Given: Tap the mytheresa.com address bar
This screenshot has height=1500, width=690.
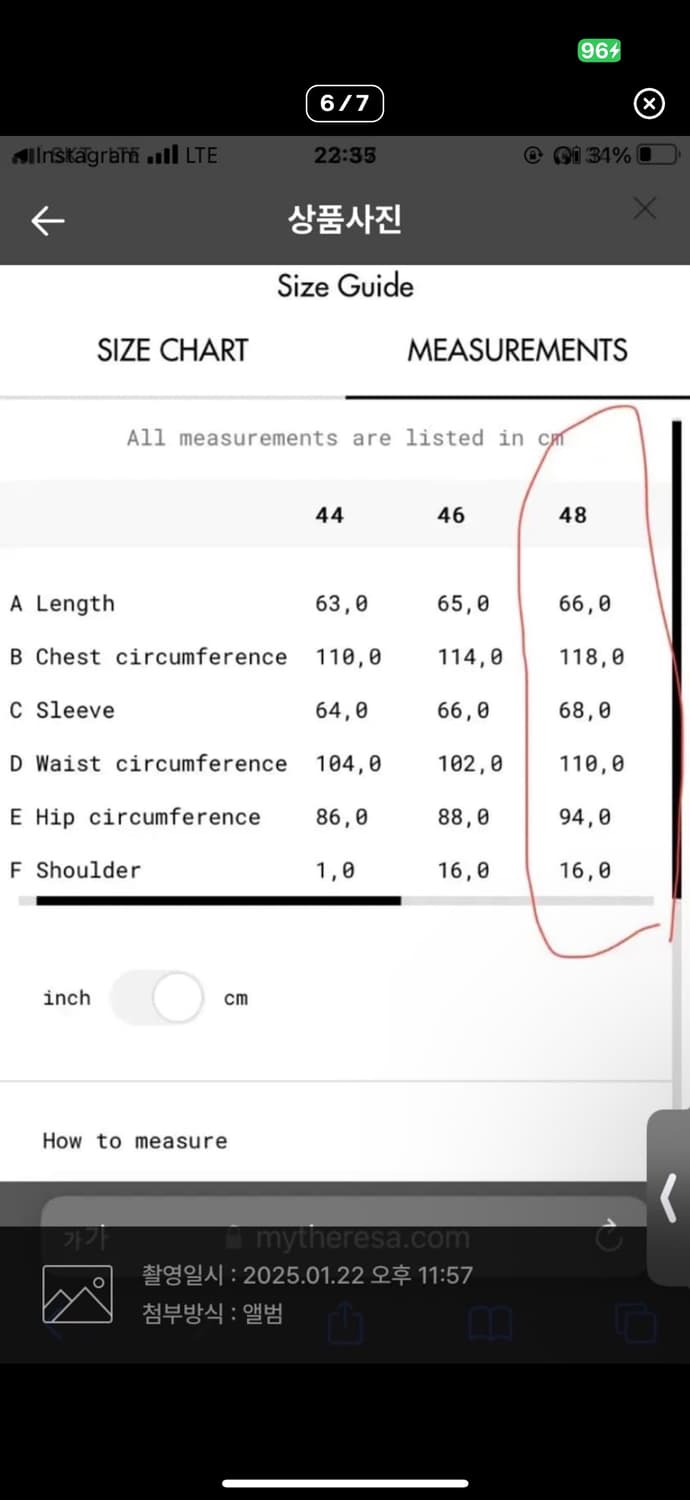Looking at the screenshot, I should (362, 1238).
